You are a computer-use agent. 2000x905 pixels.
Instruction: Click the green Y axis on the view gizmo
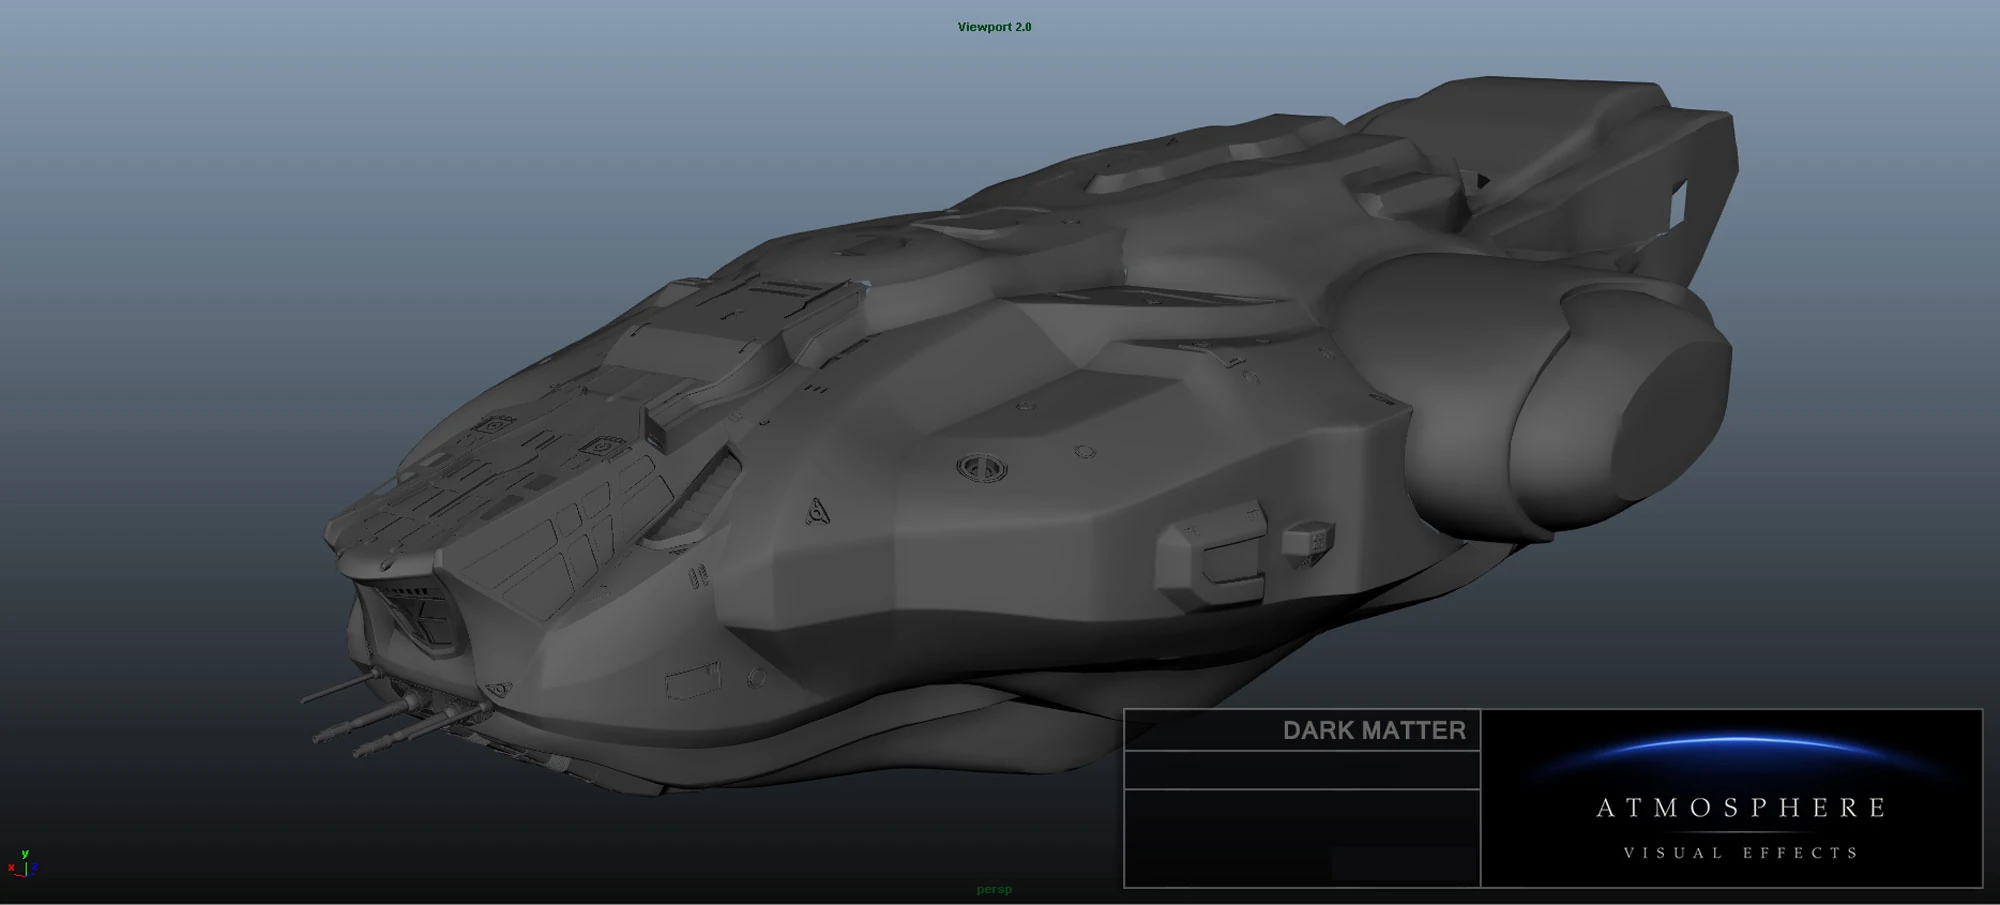(x=25, y=854)
